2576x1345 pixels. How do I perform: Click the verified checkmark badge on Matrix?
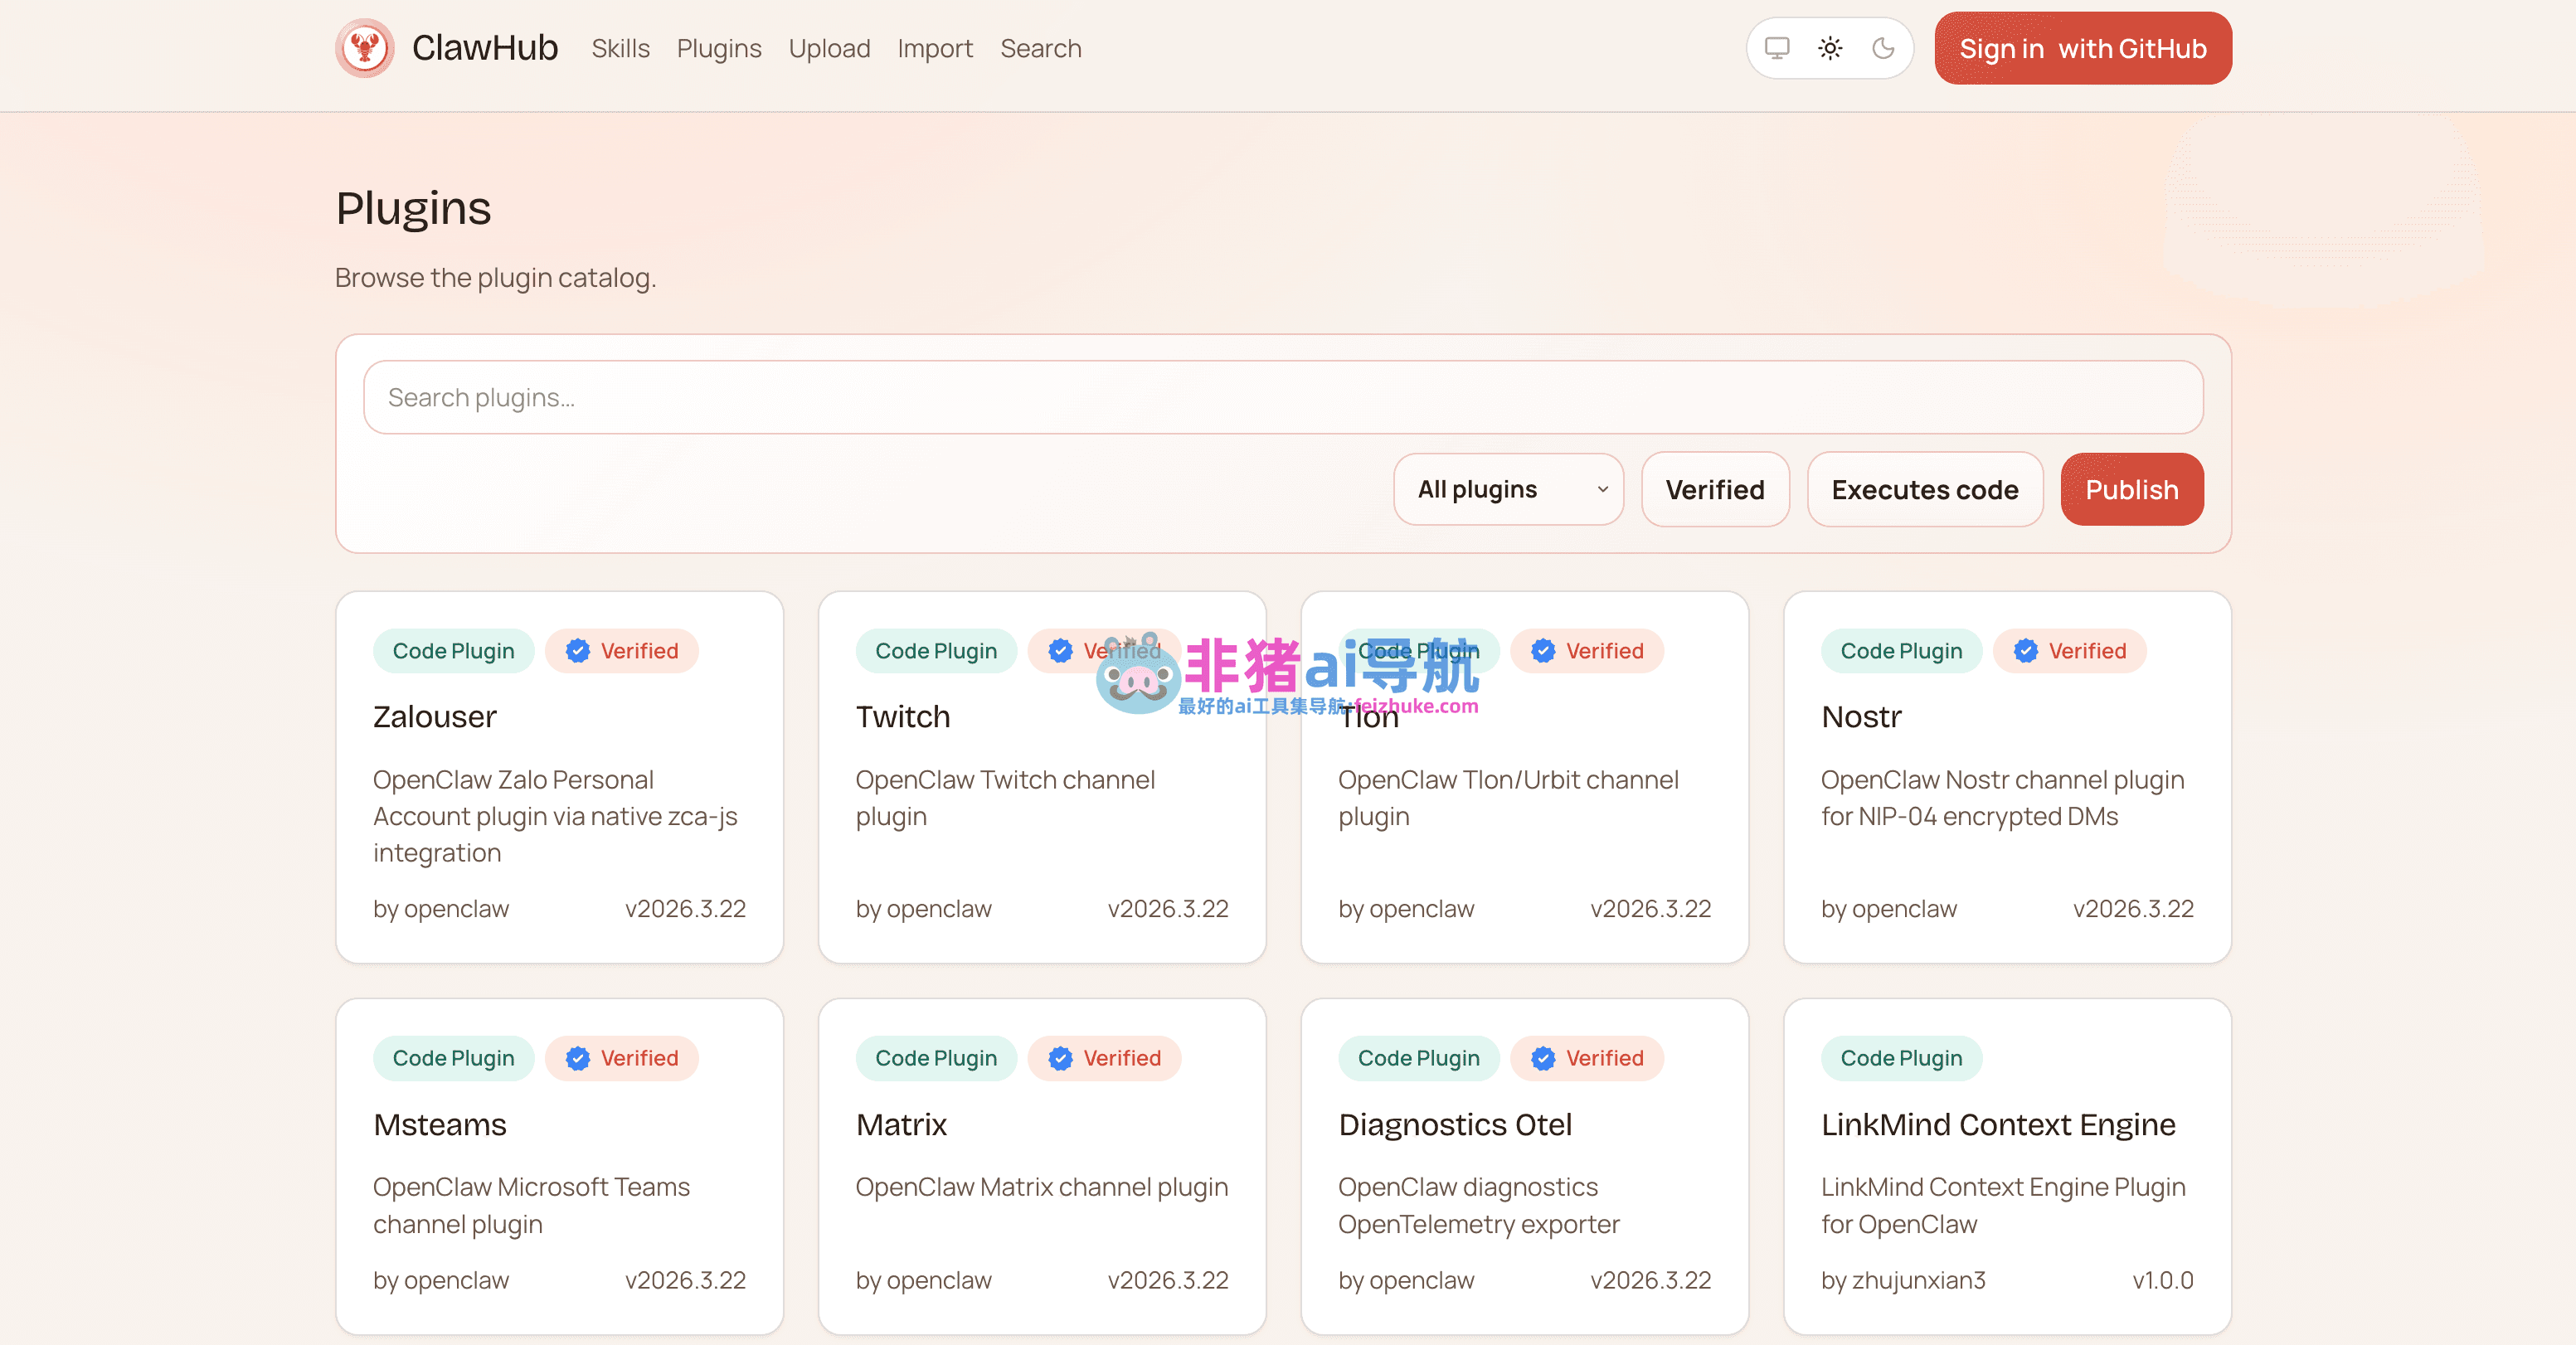[x=1061, y=1058]
